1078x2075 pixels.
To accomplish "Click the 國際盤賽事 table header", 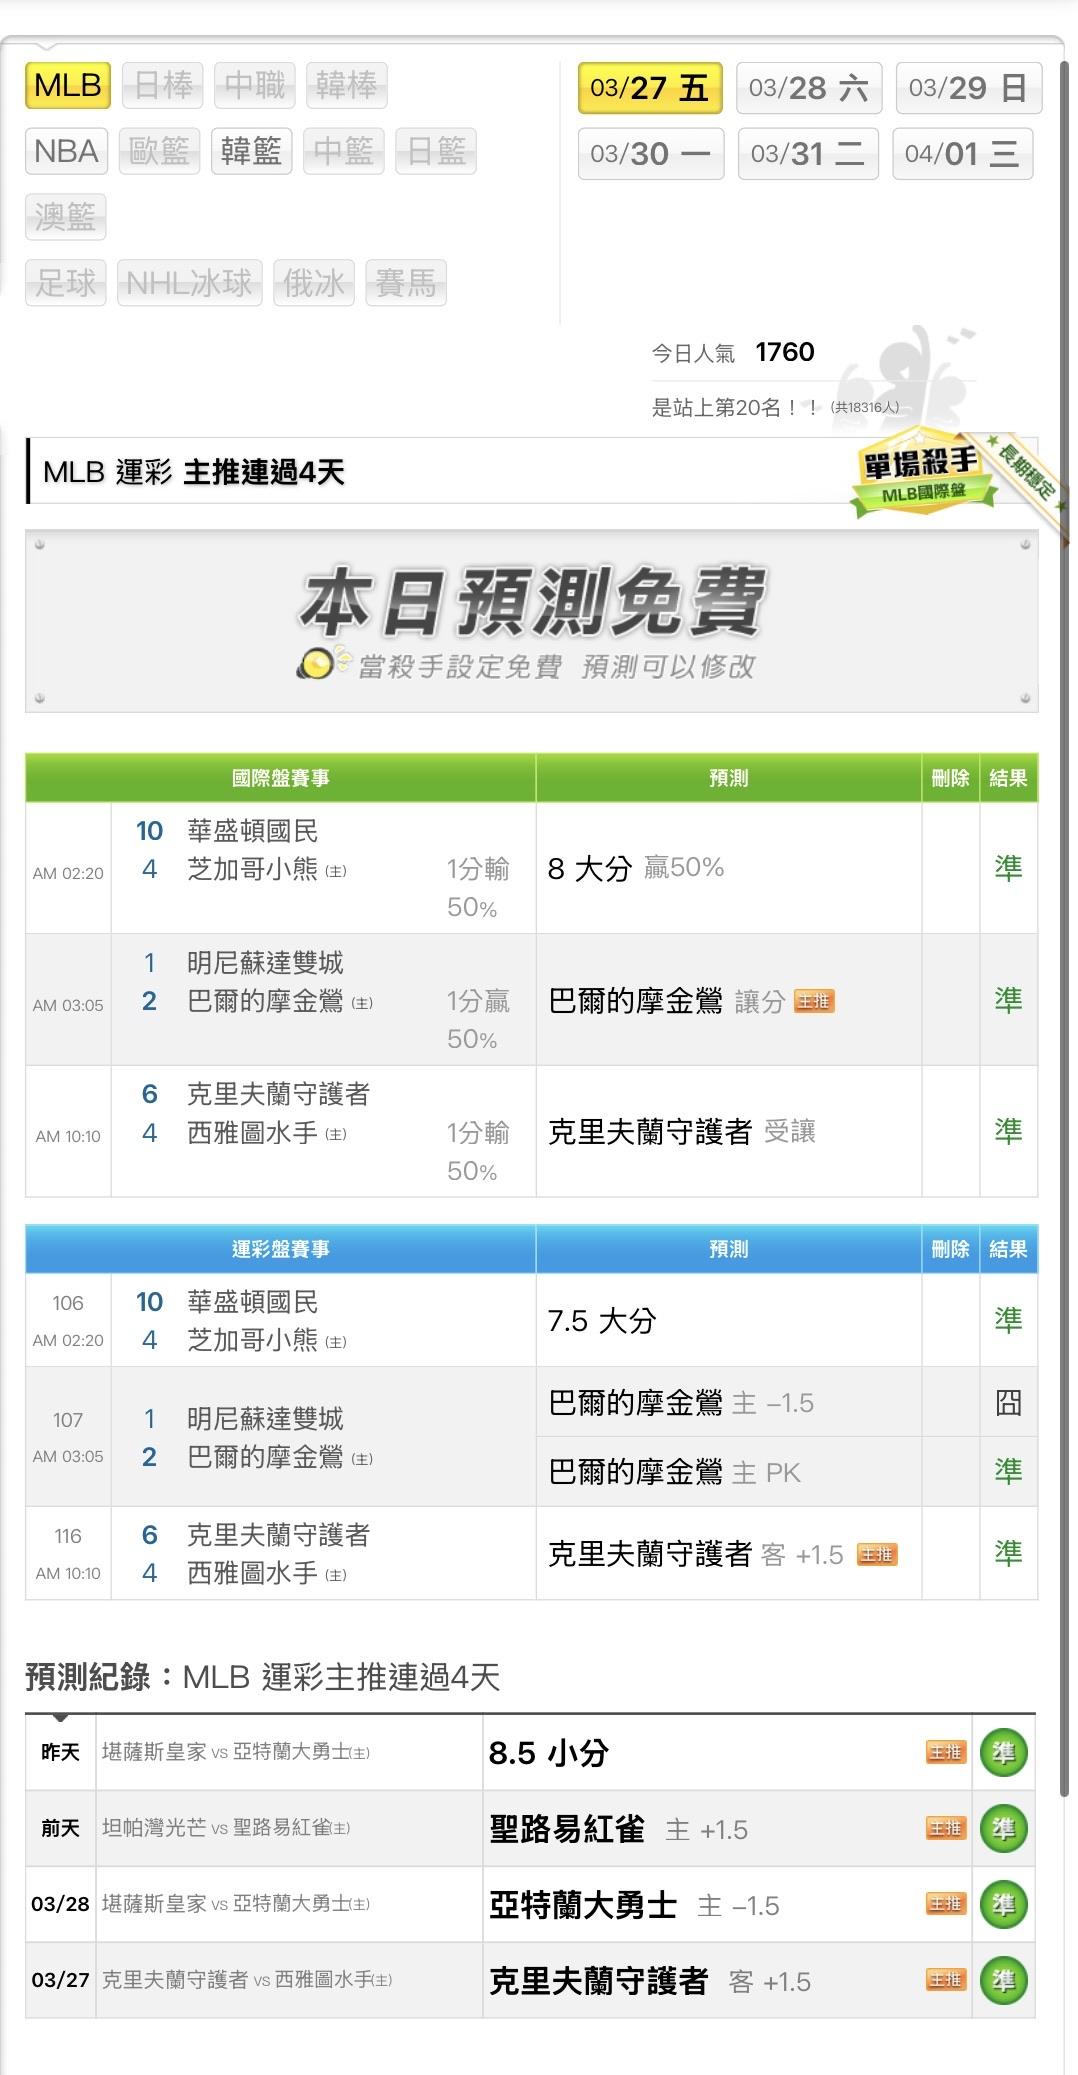I will [281, 778].
